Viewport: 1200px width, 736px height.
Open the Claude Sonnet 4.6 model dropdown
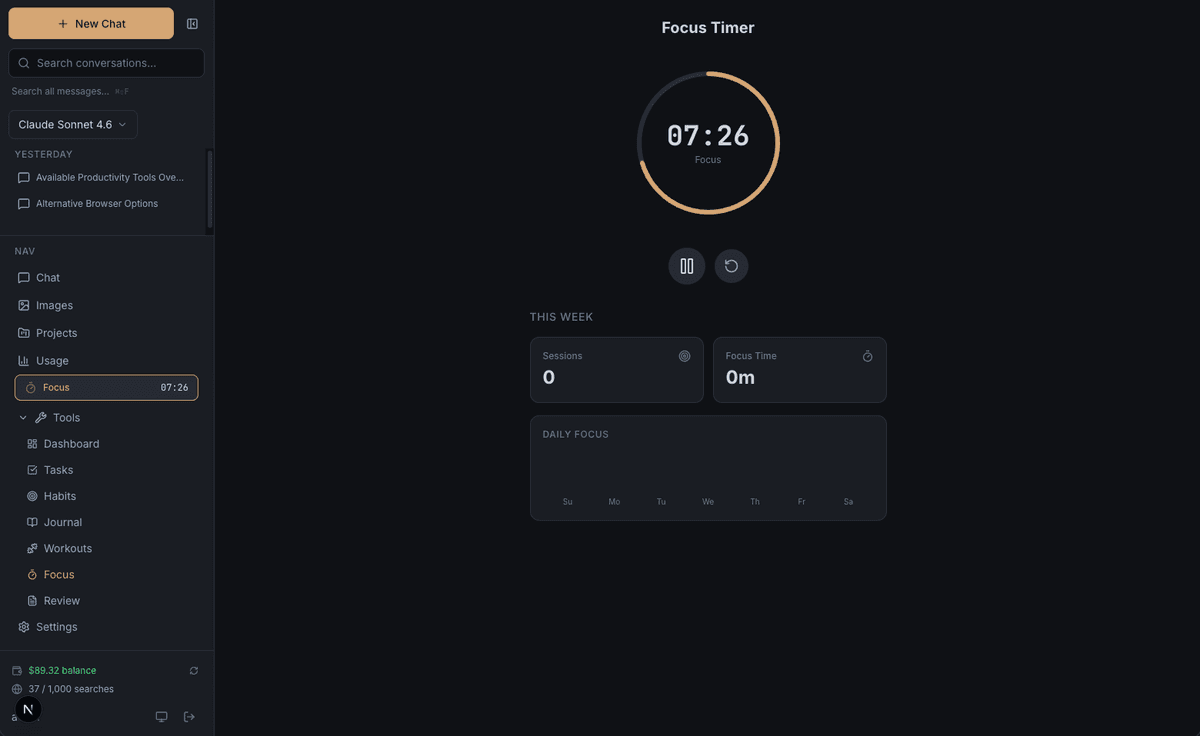point(72,124)
